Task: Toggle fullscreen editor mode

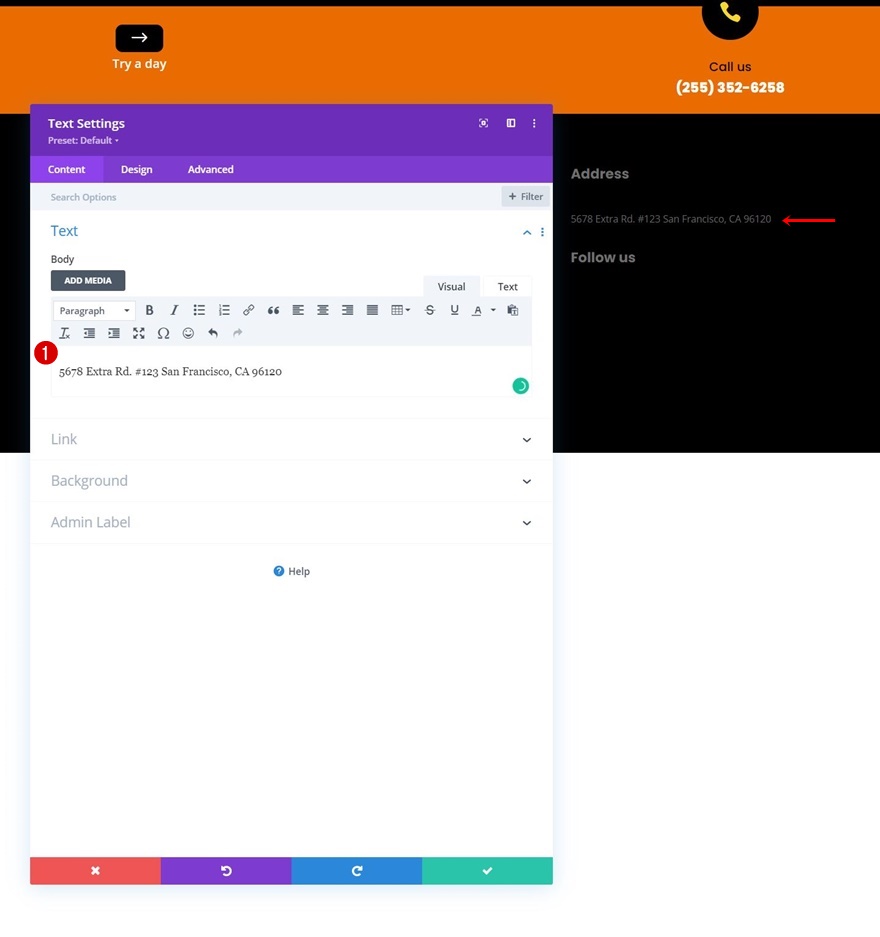Action: point(139,333)
